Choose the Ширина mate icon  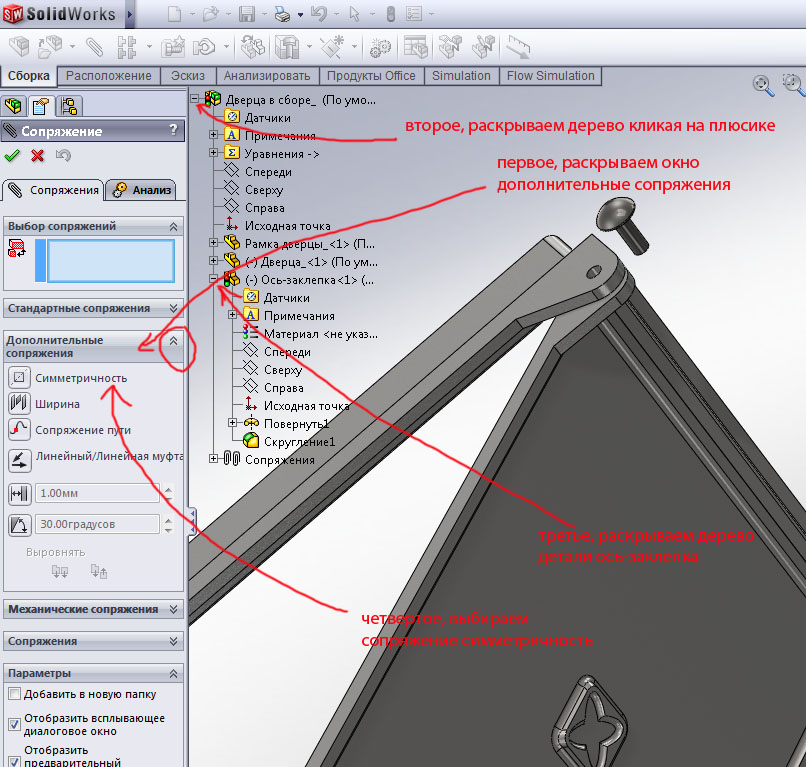18,404
